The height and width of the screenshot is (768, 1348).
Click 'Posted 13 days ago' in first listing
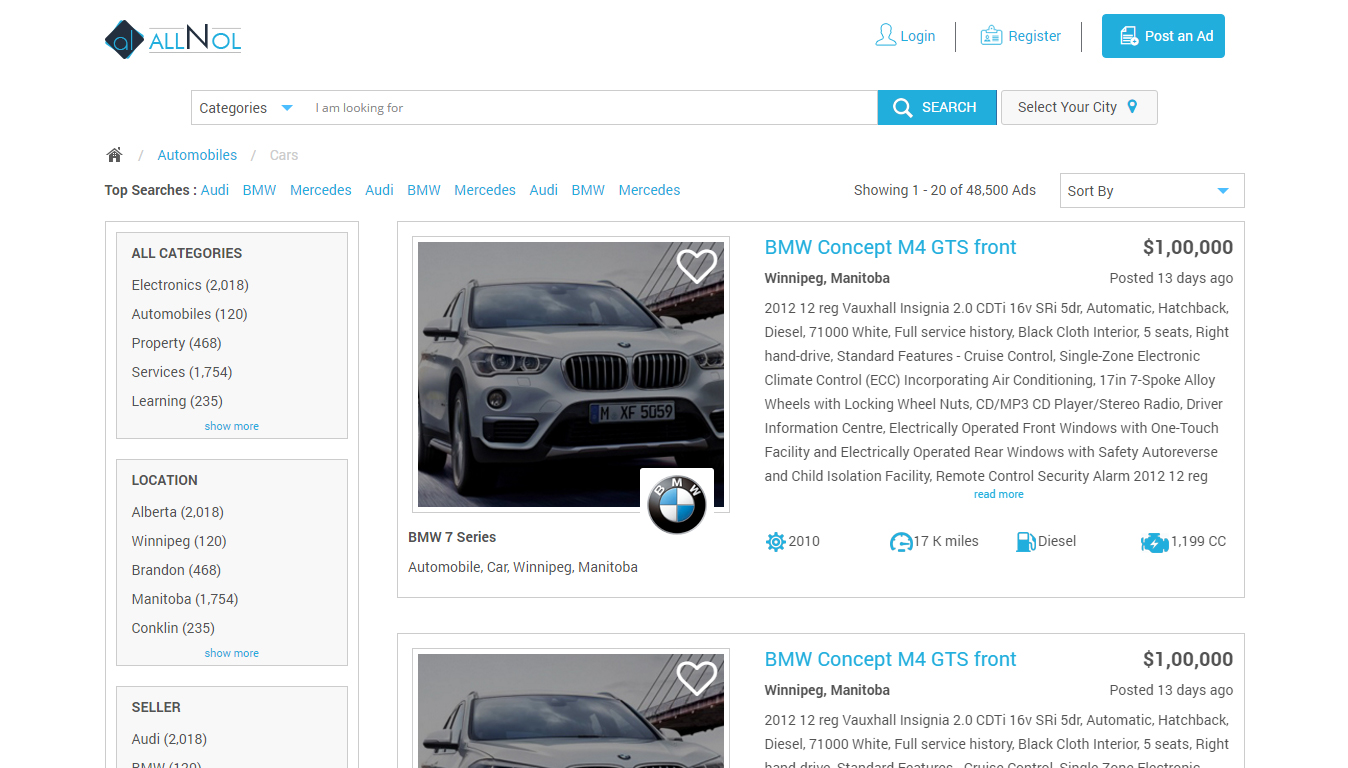tap(1171, 278)
